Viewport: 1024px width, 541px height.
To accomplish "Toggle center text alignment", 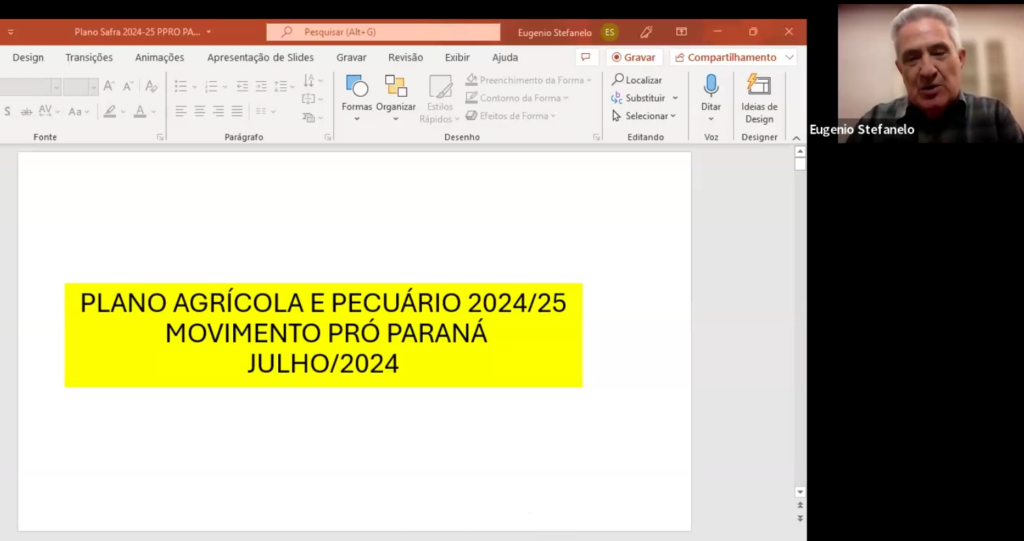I will (x=200, y=112).
